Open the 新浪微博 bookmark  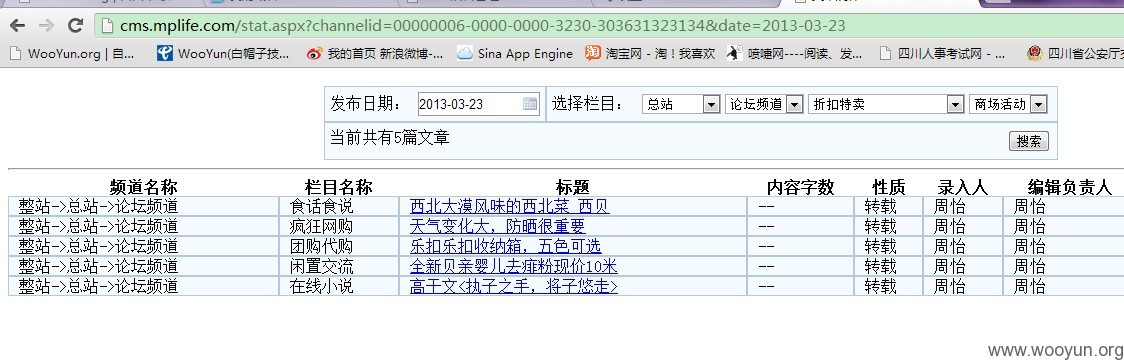374,53
